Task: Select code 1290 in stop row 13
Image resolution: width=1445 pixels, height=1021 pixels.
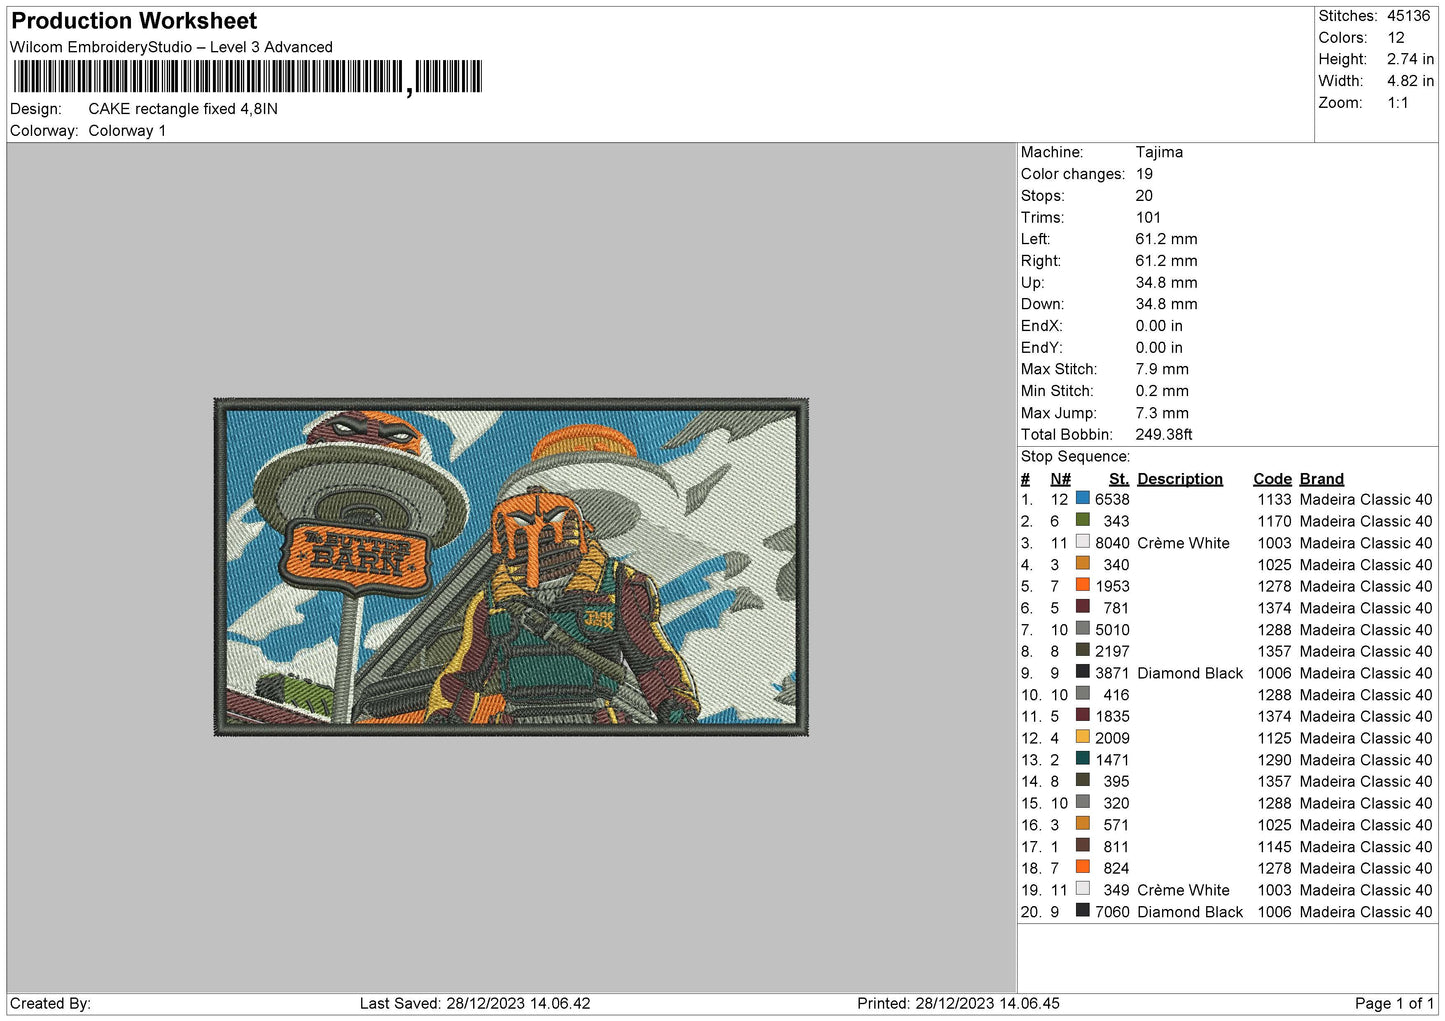Action: tap(1274, 760)
